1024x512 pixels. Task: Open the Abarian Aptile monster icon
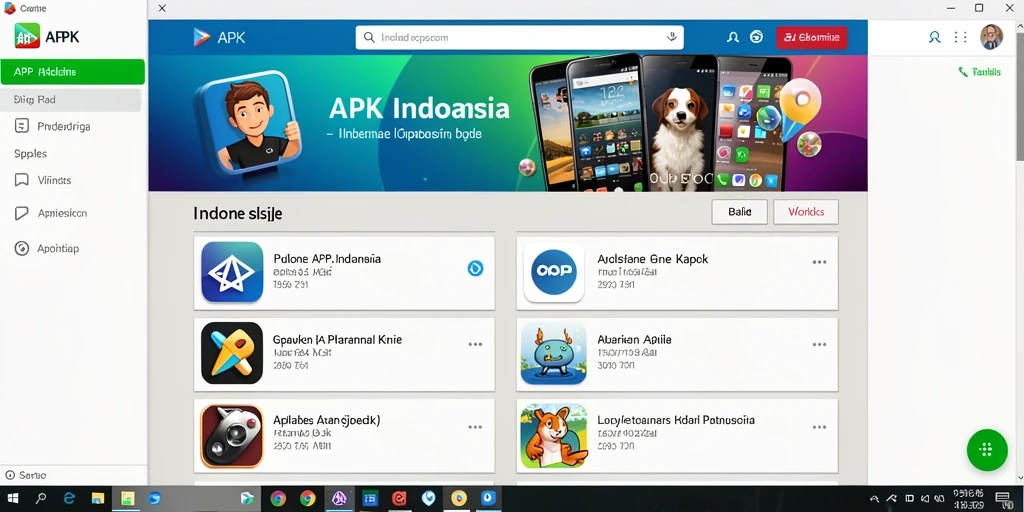tap(554, 353)
